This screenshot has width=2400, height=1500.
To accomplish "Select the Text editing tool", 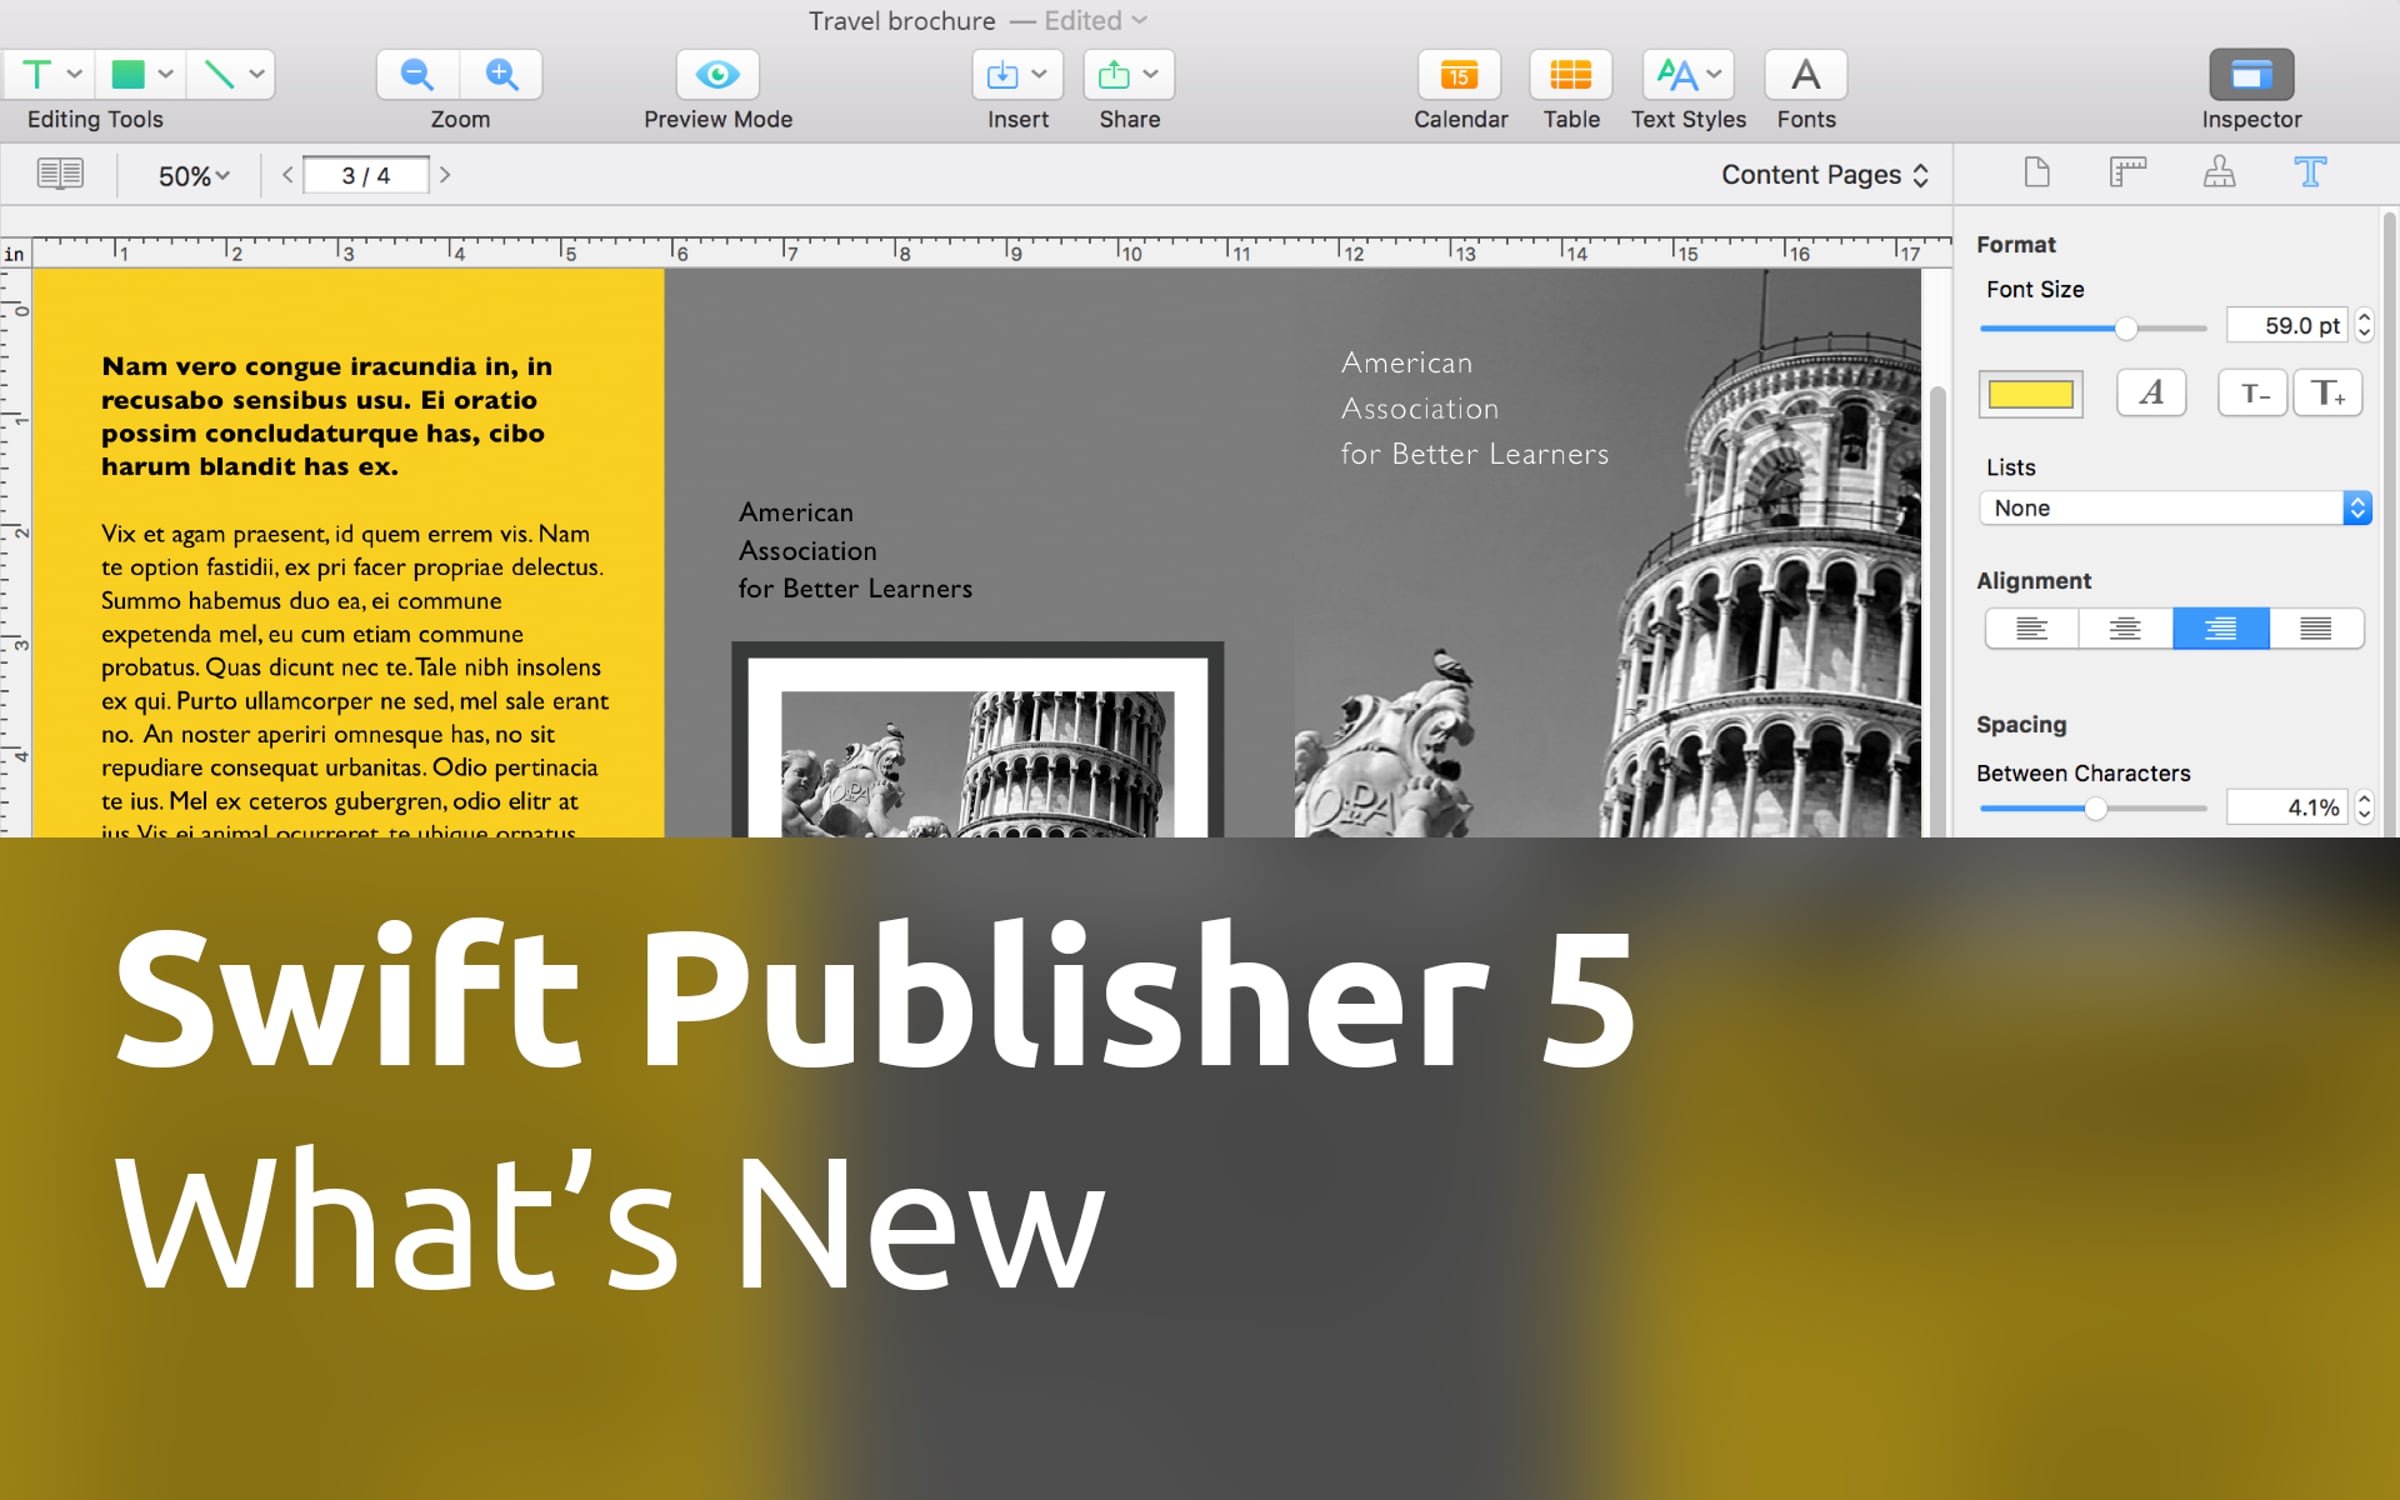I will [37, 74].
